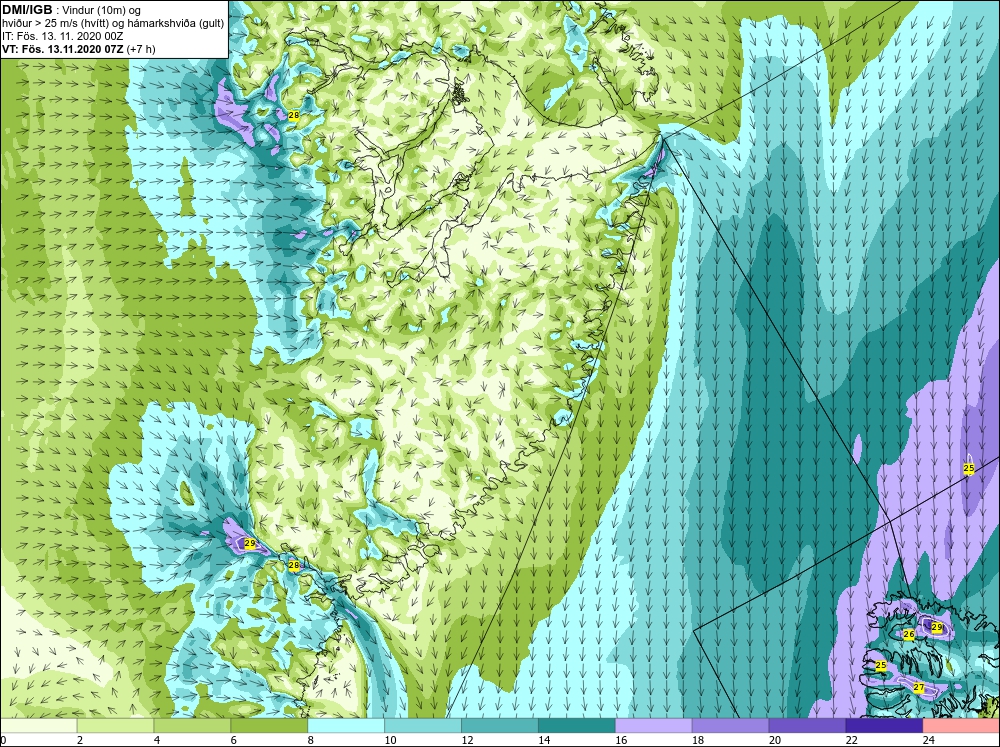Select the 16–18 m/s lavender legend swatch

[654, 726]
